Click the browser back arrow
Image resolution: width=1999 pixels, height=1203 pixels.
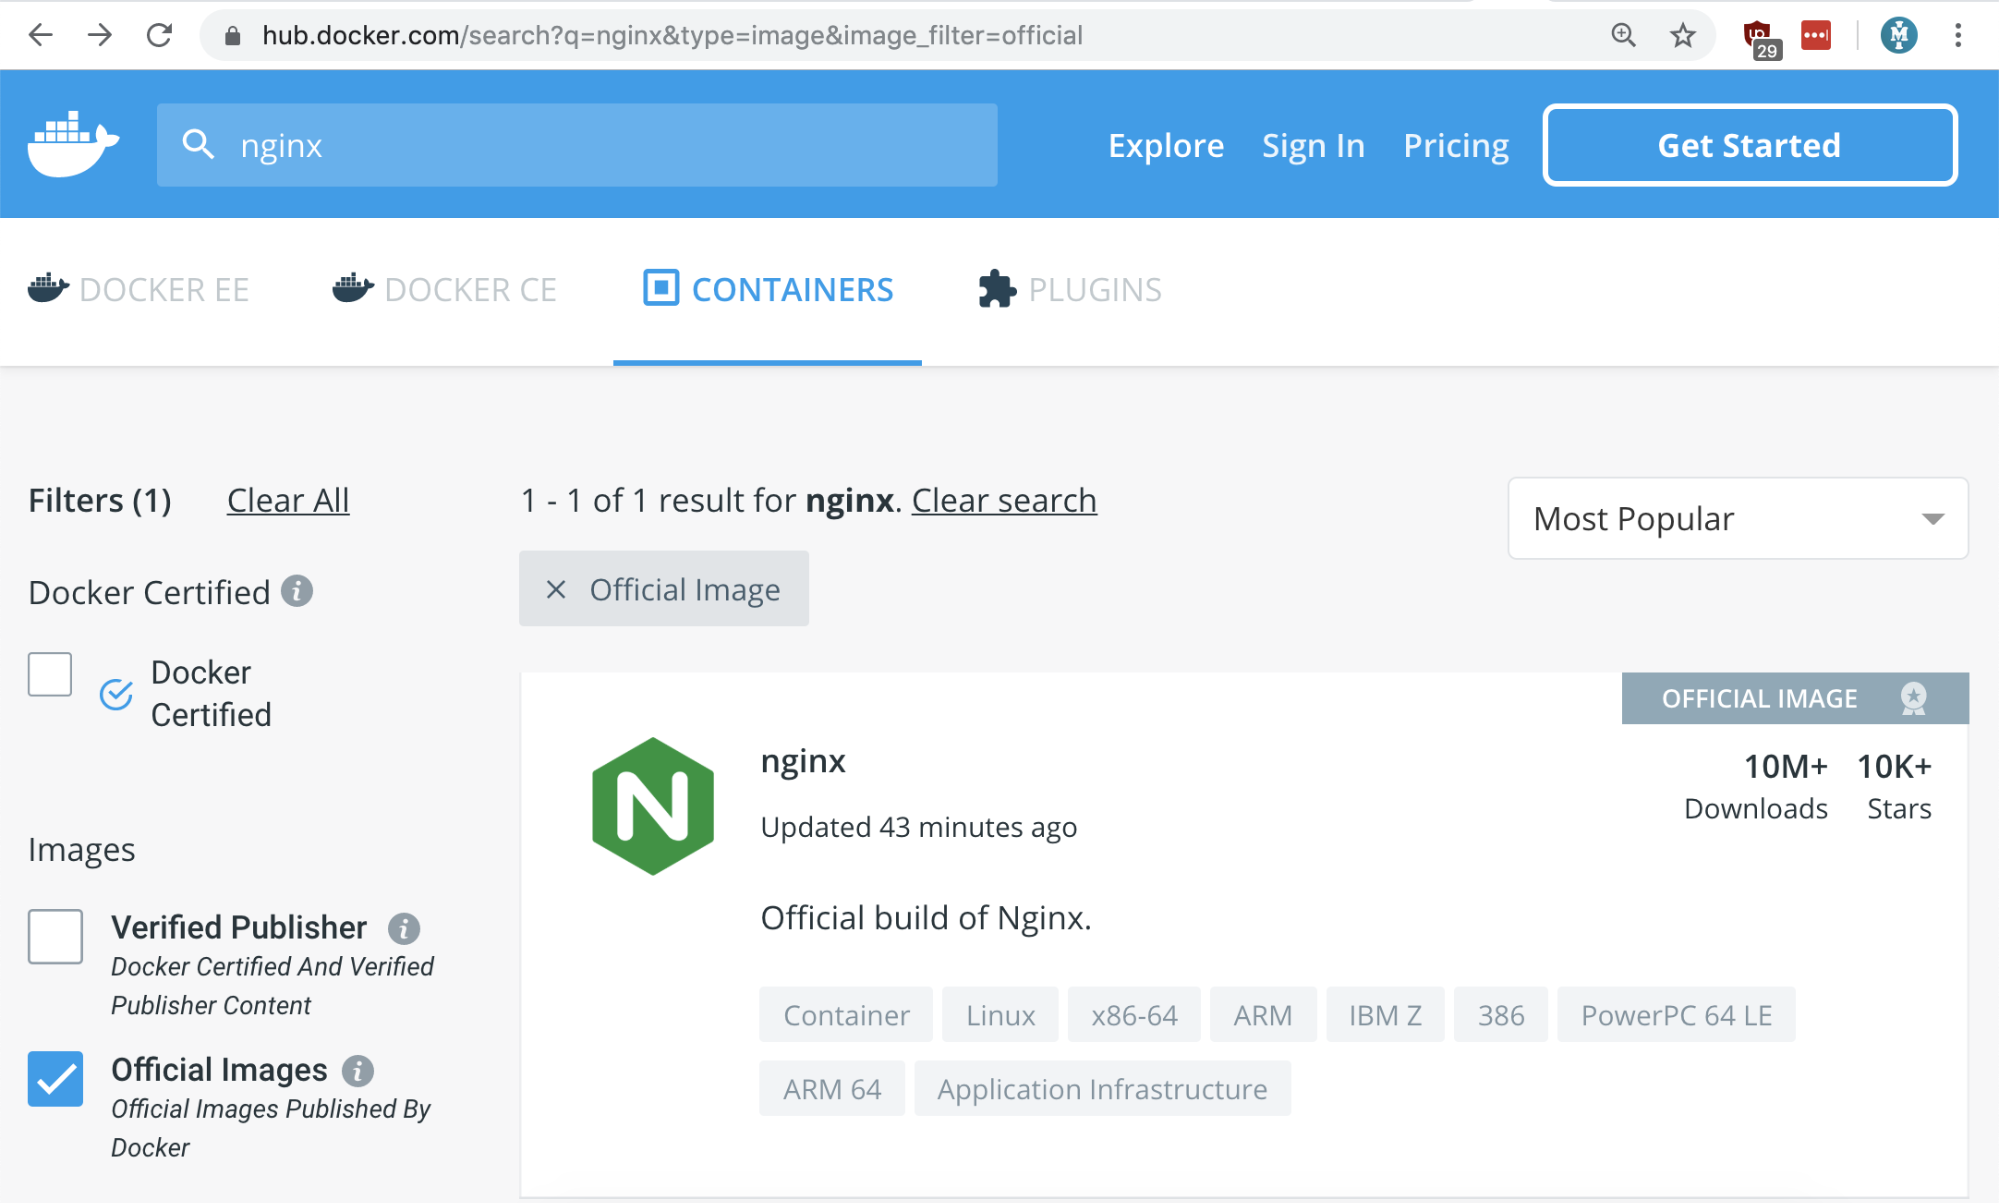pos(41,35)
